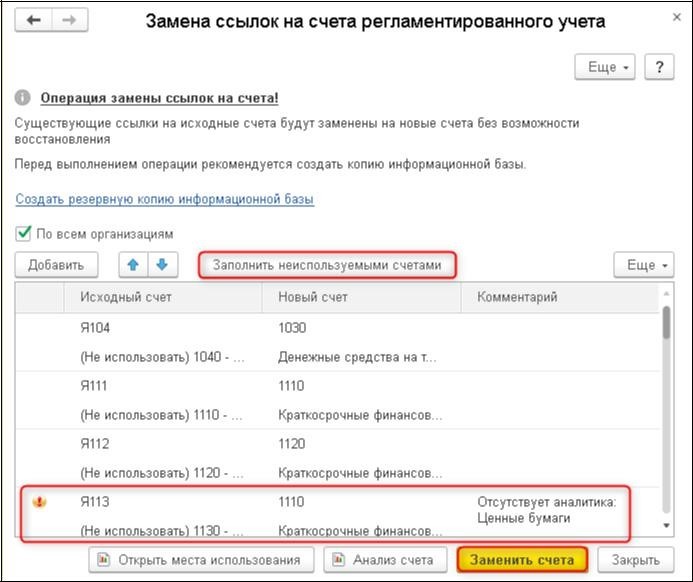Open Создать резервную копию информационной базы link

click(164, 199)
